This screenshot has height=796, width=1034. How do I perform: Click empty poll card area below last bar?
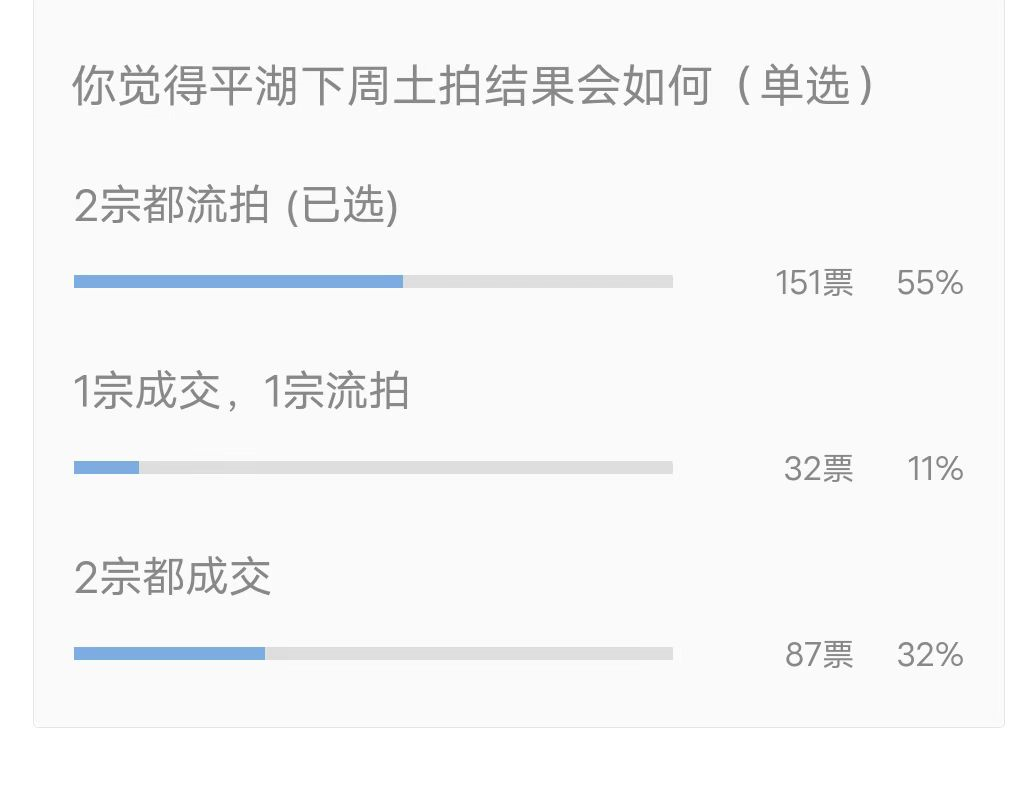[518, 696]
